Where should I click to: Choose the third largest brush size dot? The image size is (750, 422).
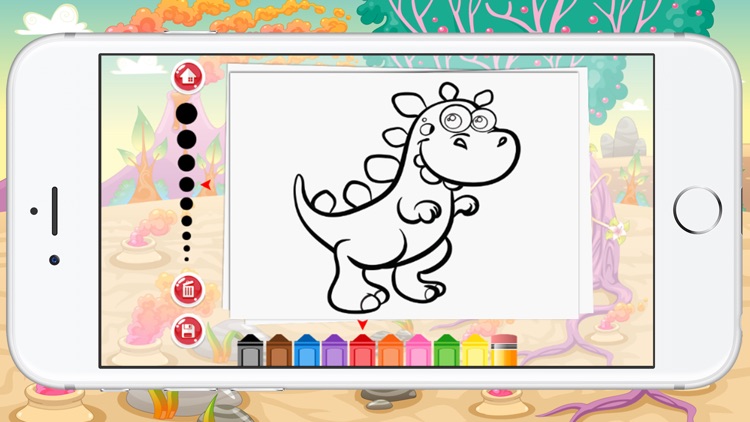coord(187,163)
